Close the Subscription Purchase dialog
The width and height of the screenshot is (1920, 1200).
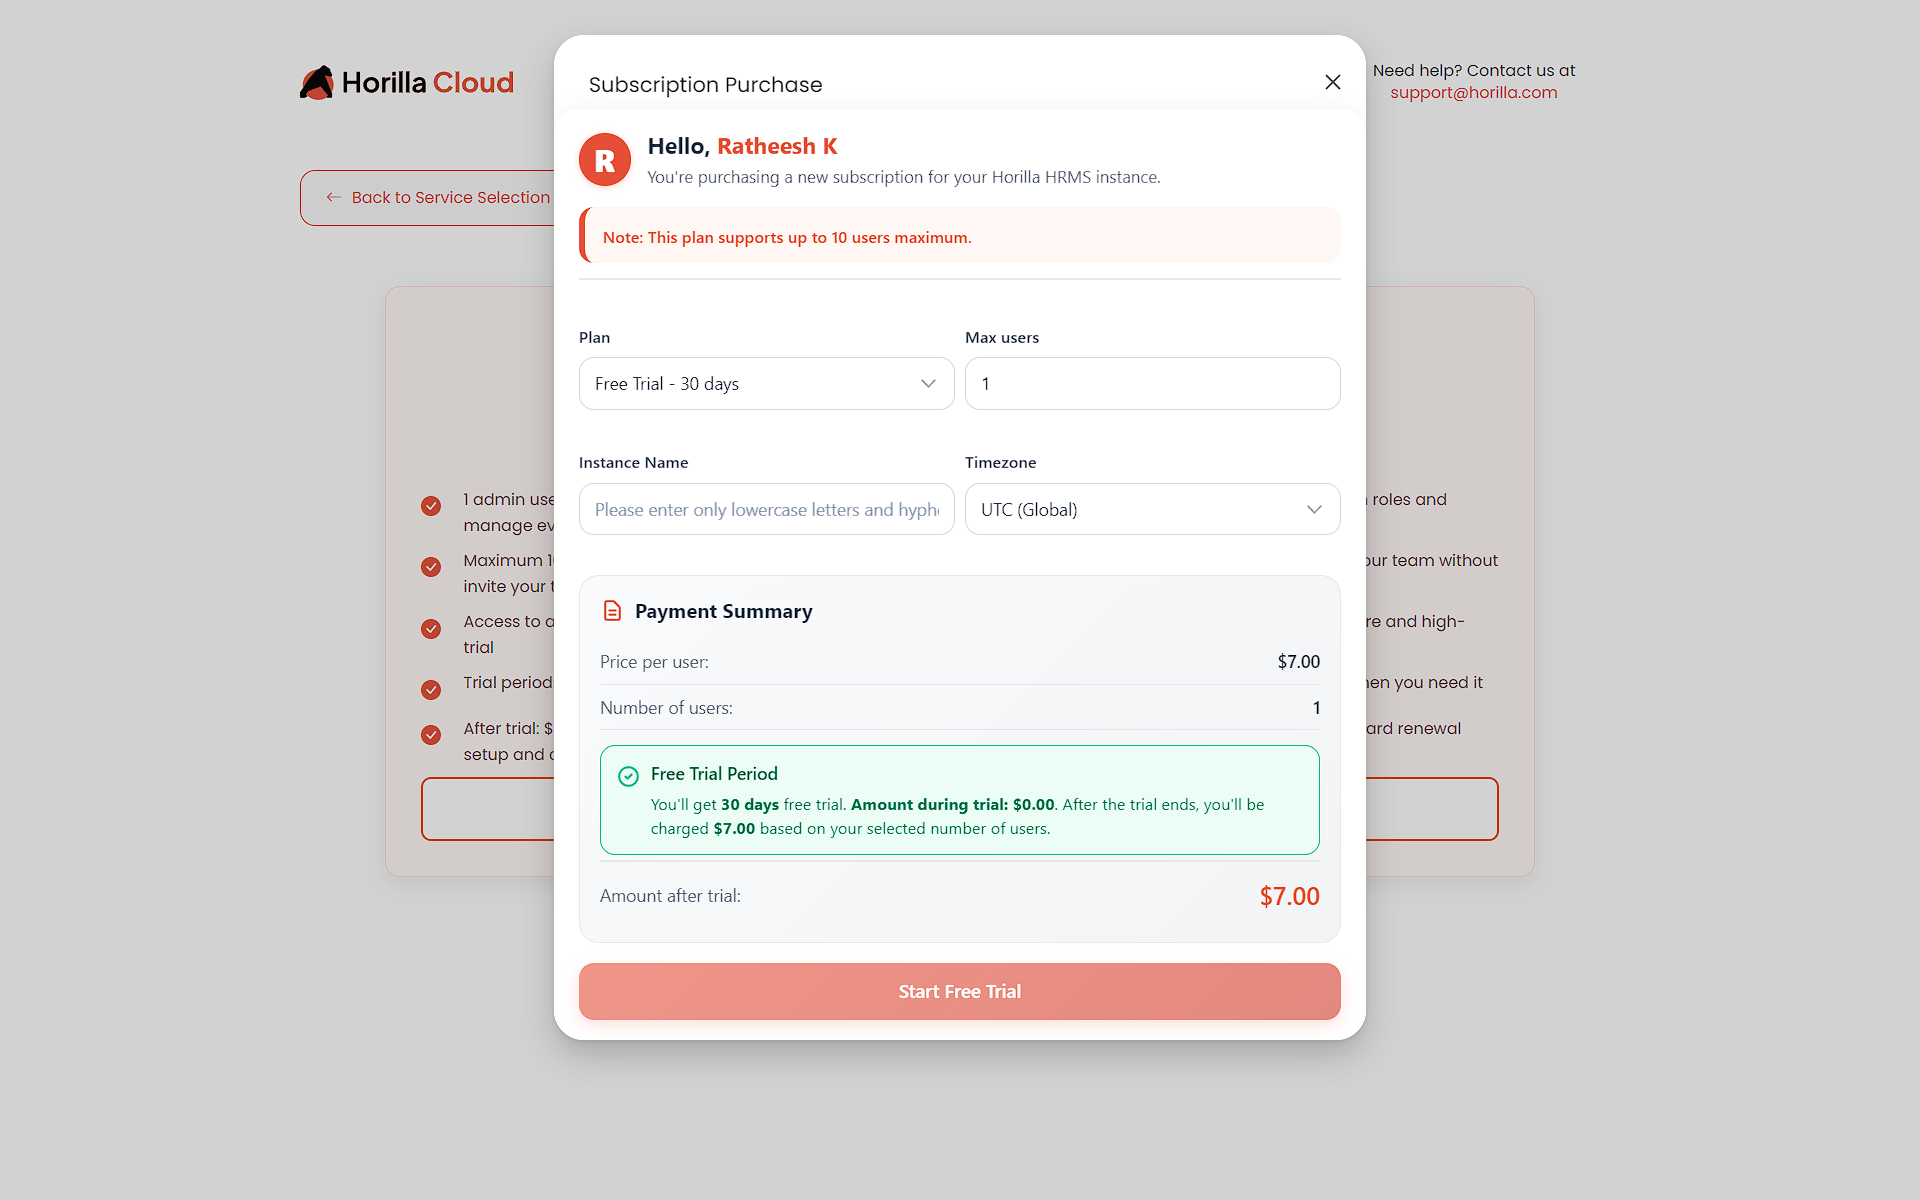pyautogui.click(x=1332, y=82)
